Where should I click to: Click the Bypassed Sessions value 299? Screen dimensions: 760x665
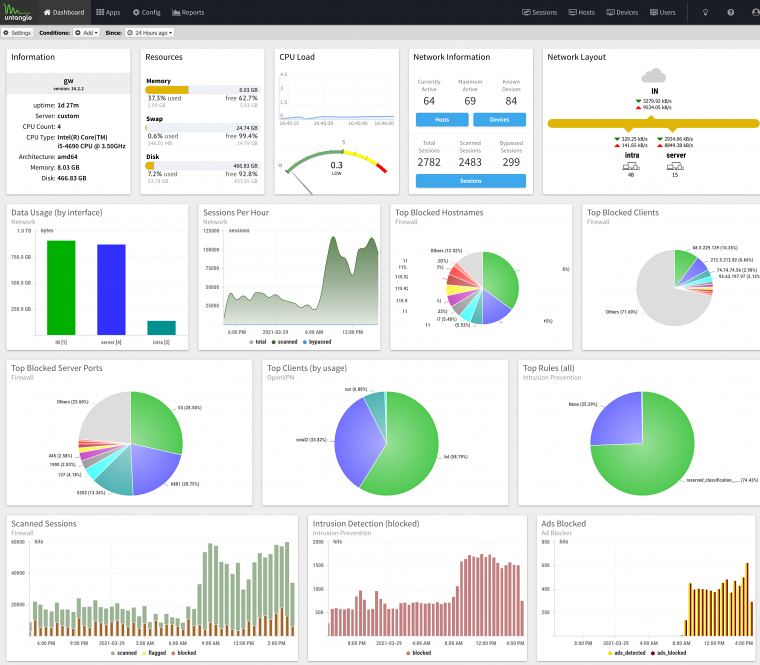click(511, 162)
